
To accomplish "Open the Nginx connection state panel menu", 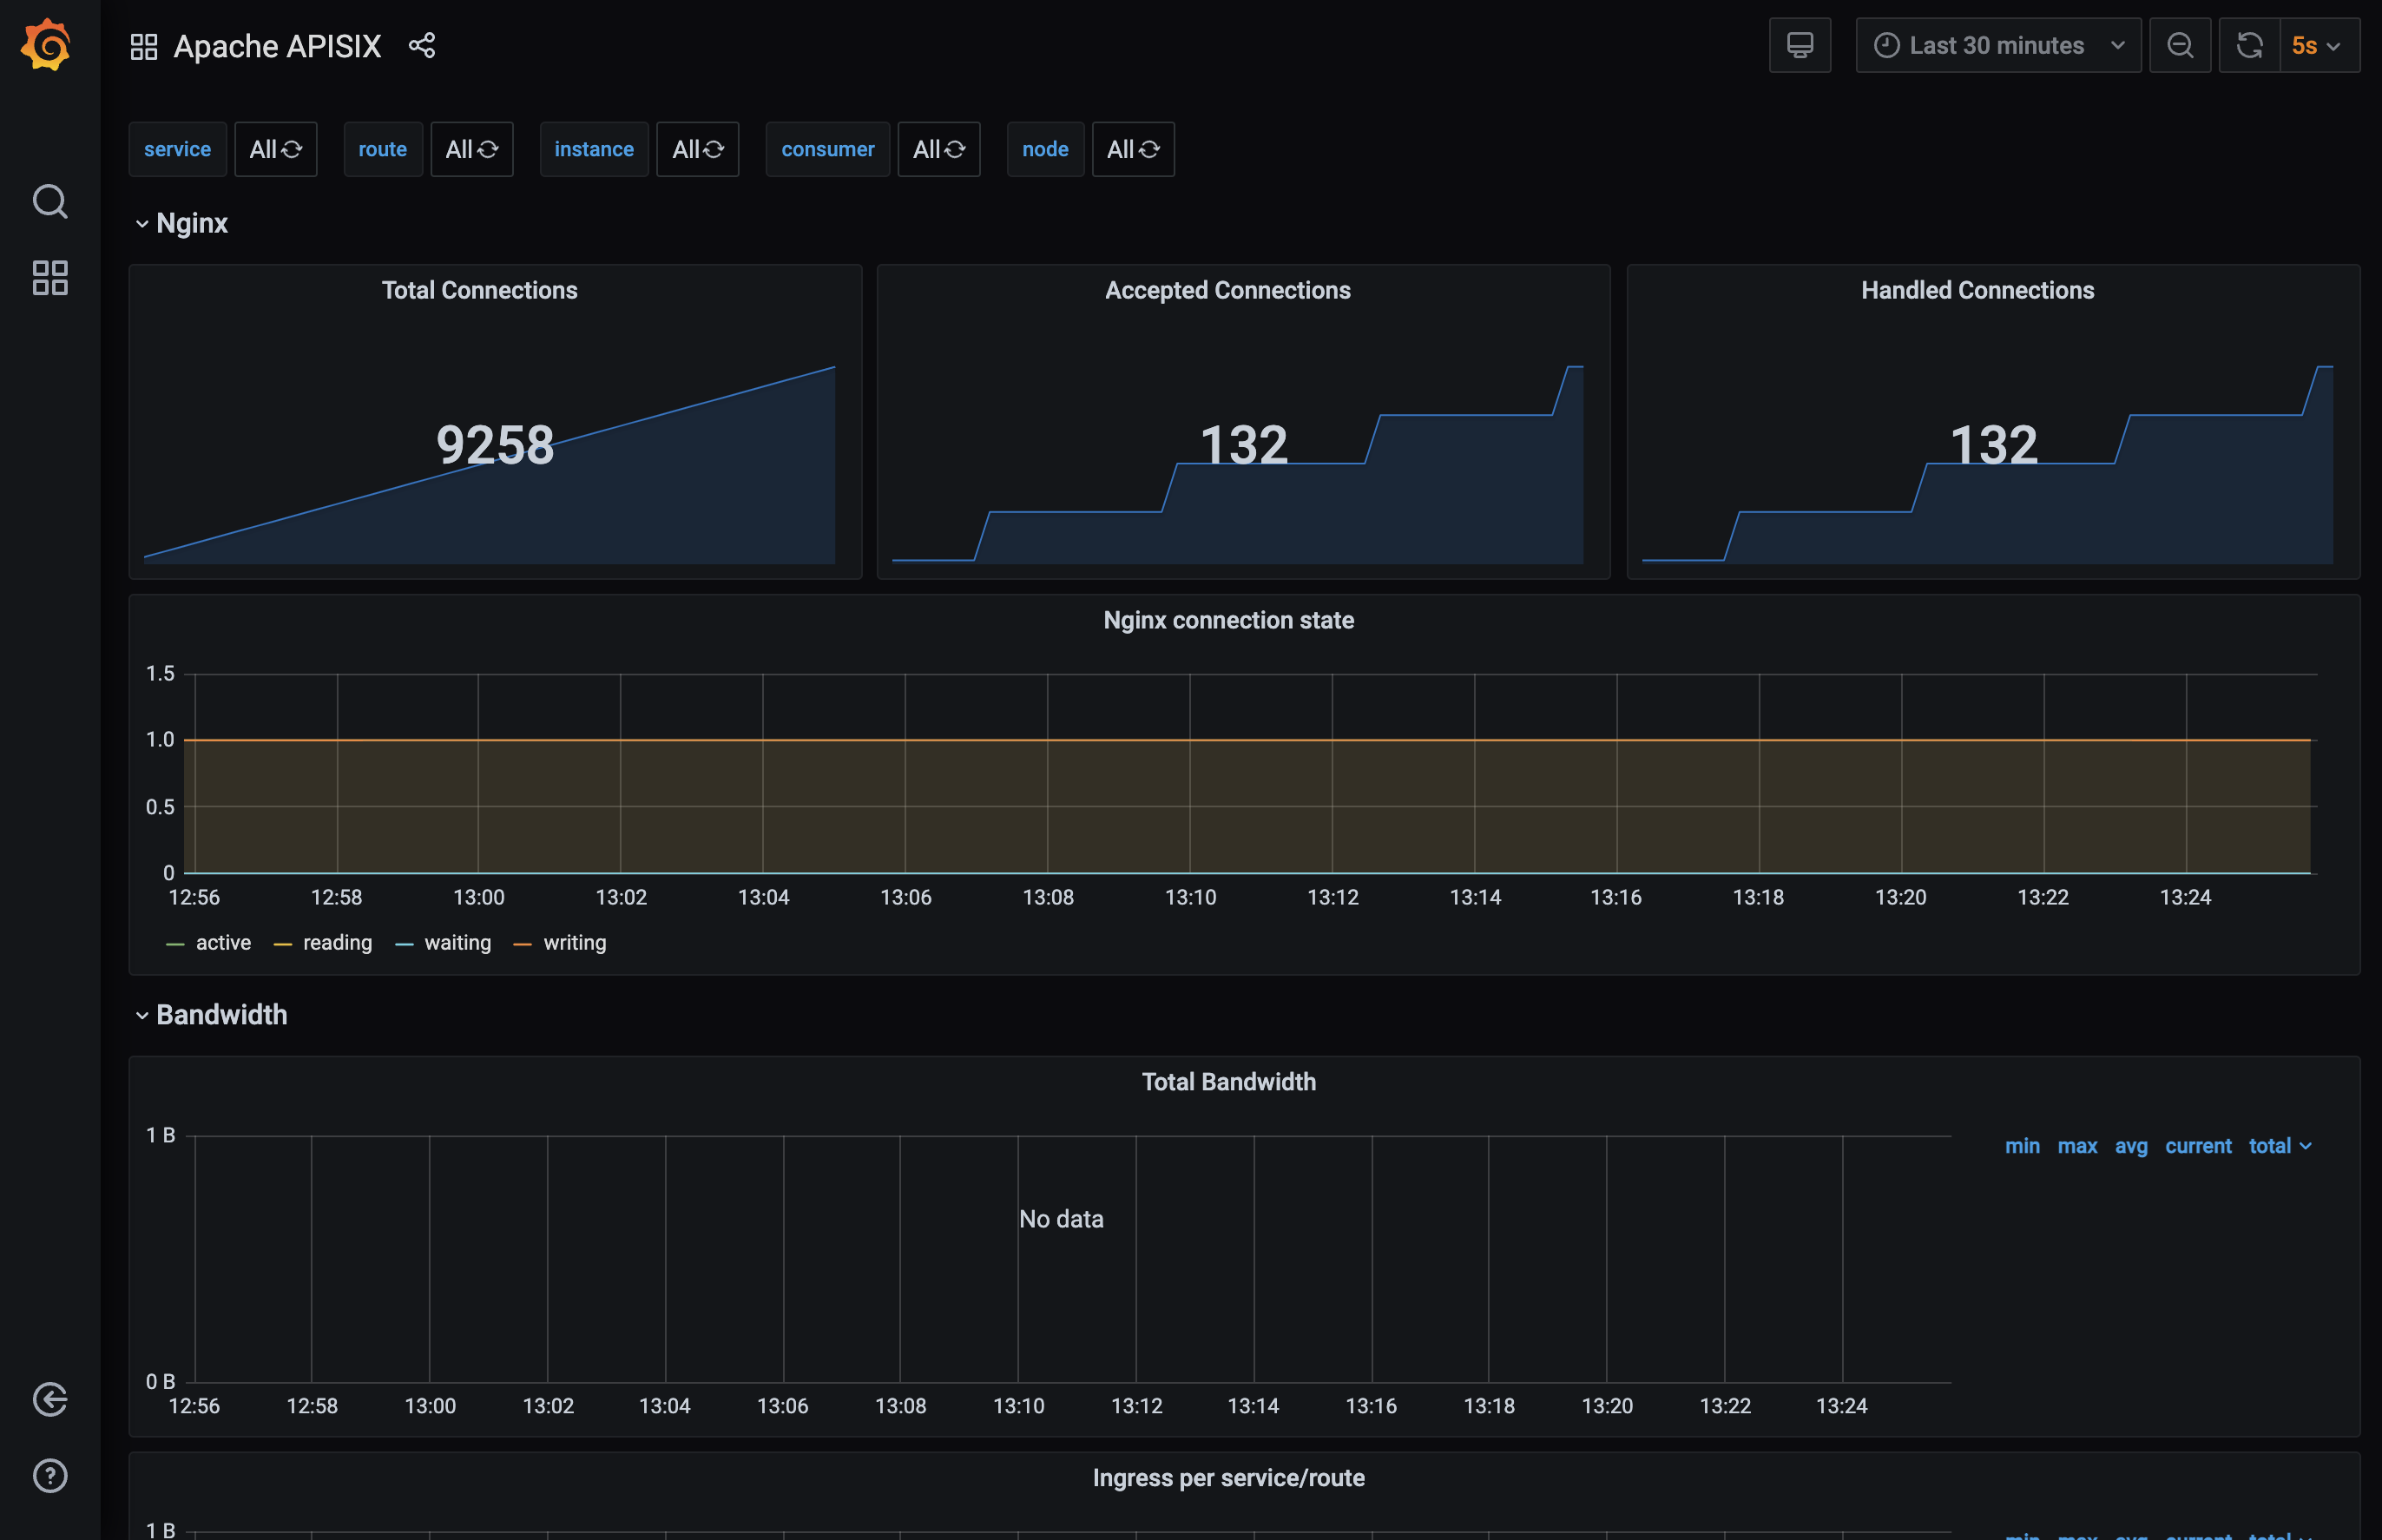I will [1228, 620].
